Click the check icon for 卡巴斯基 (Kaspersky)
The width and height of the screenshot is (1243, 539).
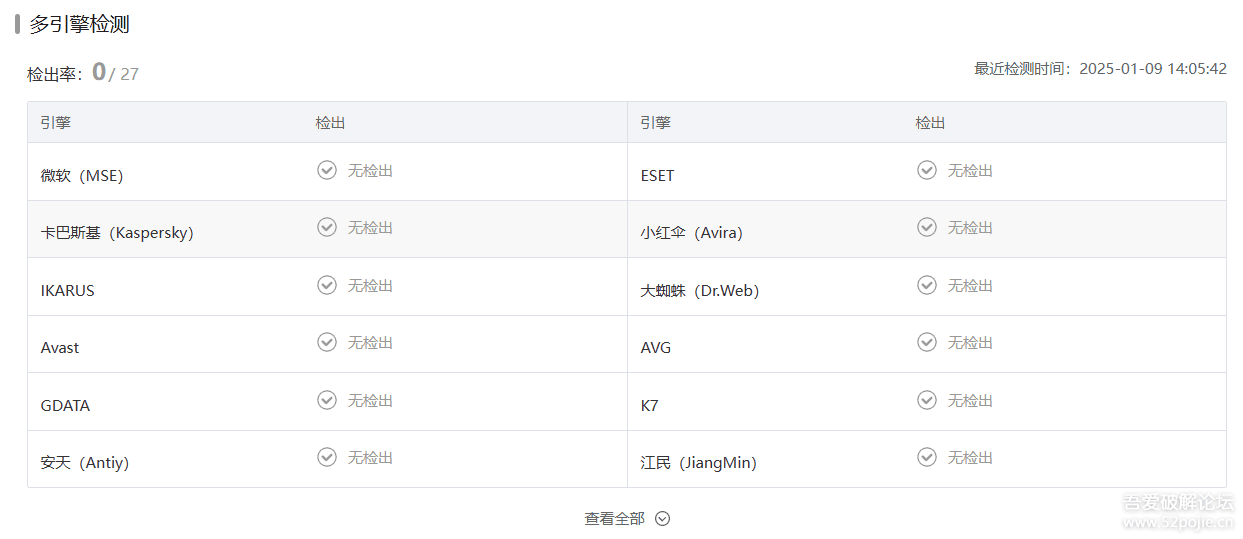[327, 227]
